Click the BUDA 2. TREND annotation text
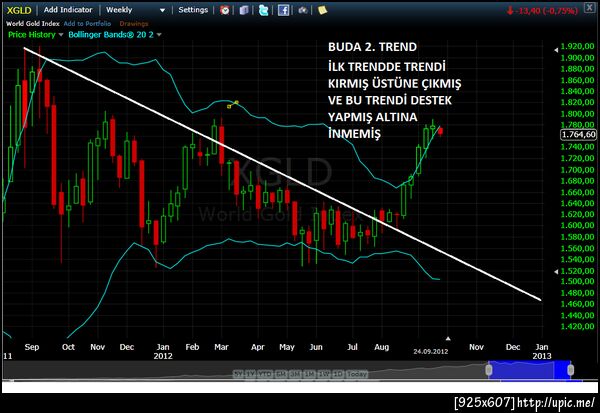This screenshot has width=600, height=413. tap(372, 47)
